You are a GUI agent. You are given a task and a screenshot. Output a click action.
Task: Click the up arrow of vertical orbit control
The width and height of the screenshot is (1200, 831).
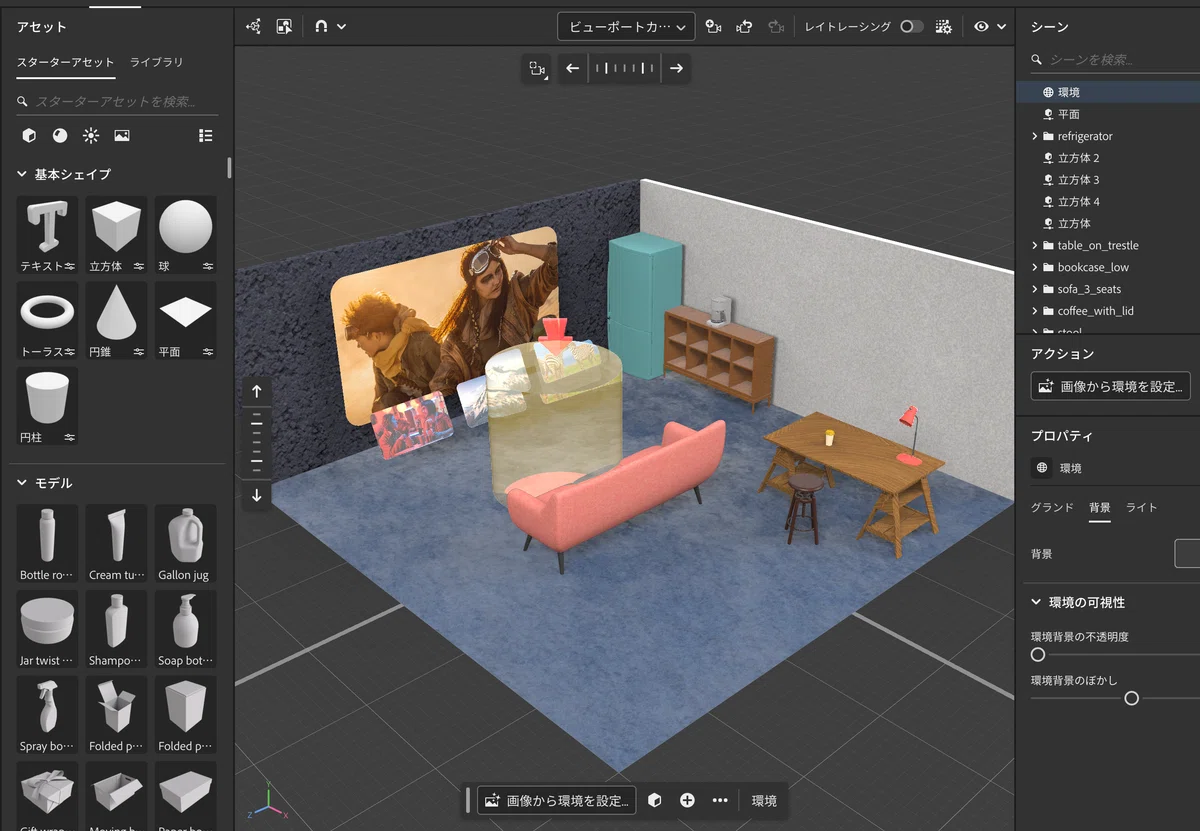click(x=257, y=391)
